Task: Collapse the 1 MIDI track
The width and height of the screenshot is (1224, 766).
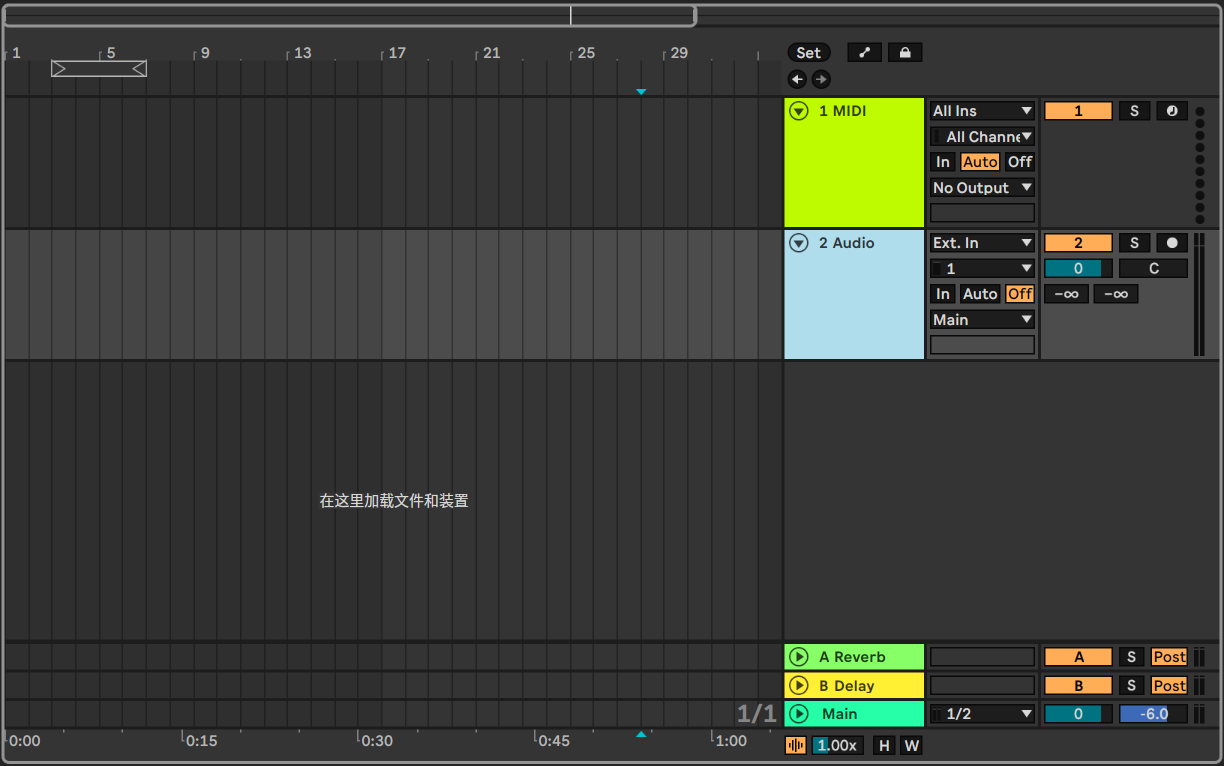Action: 798,111
